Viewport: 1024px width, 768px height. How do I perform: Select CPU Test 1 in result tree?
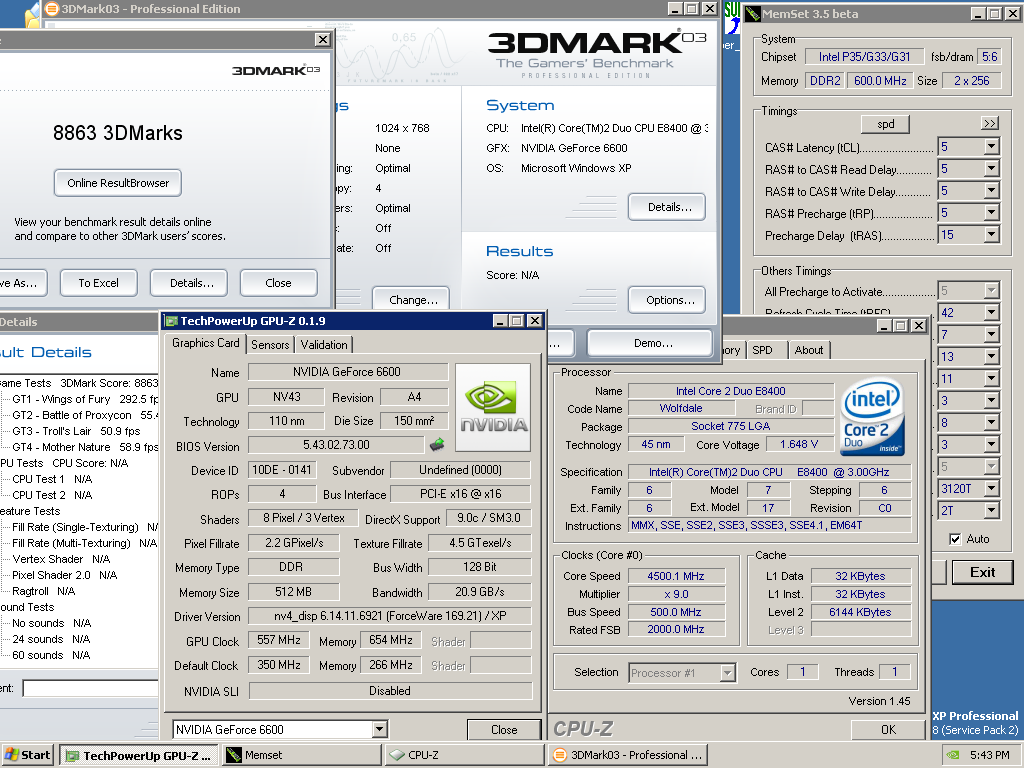point(52,479)
